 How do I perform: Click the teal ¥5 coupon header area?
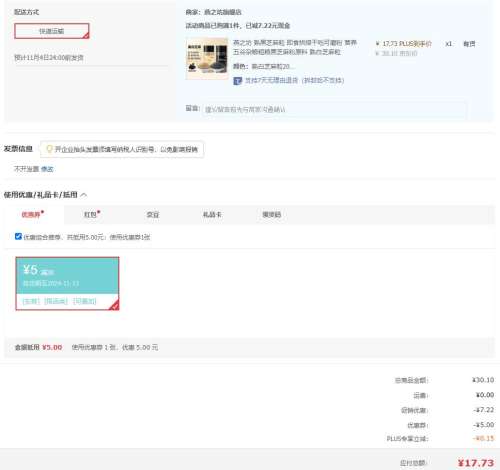click(x=67, y=276)
